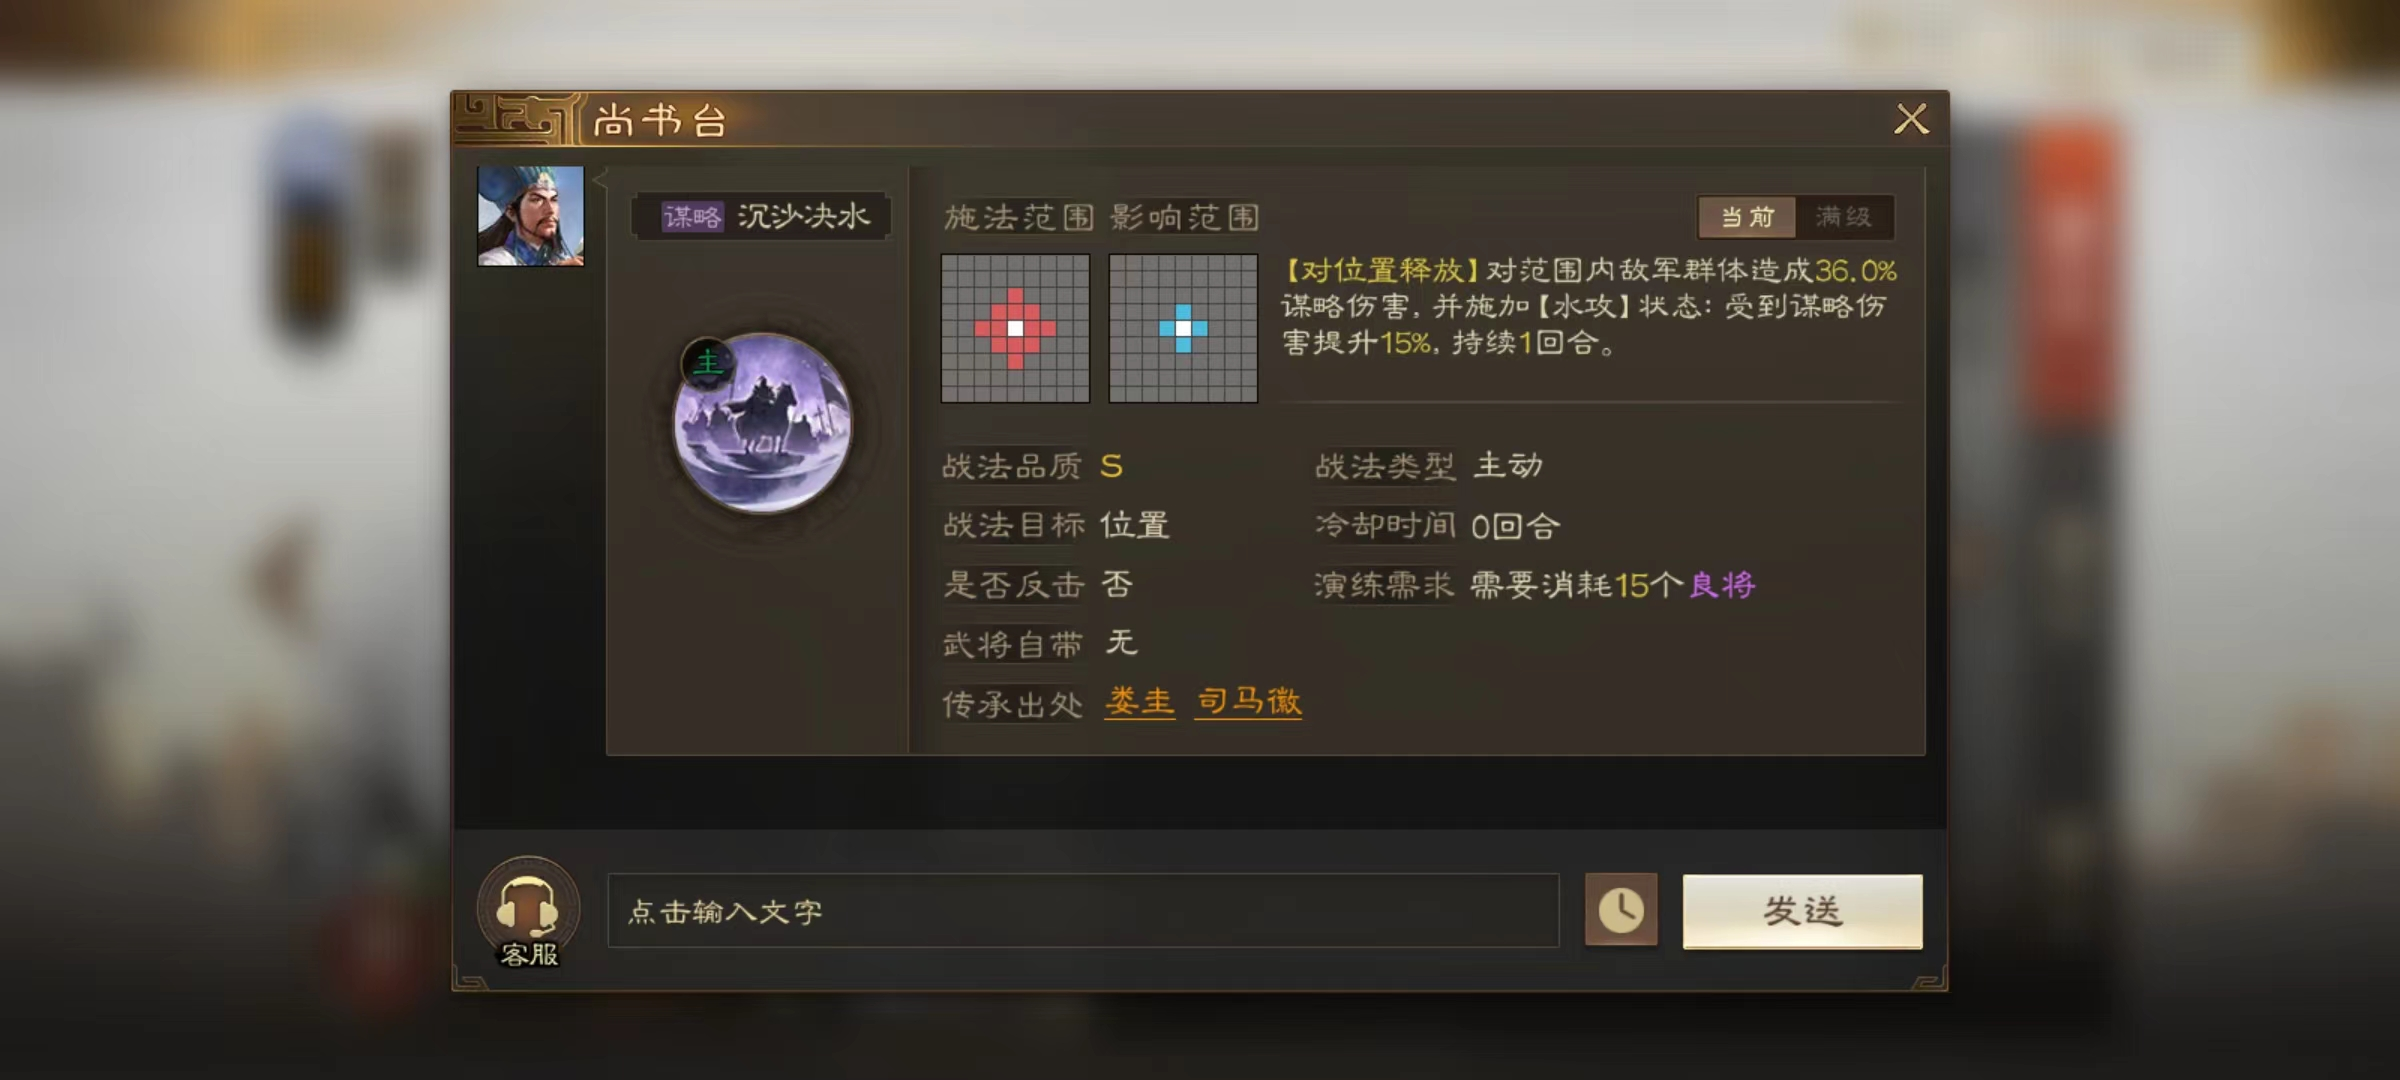The height and width of the screenshot is (1080, 2400).
Task: Click the 点击输入文字 text input field
Action: pos(1083,911)
